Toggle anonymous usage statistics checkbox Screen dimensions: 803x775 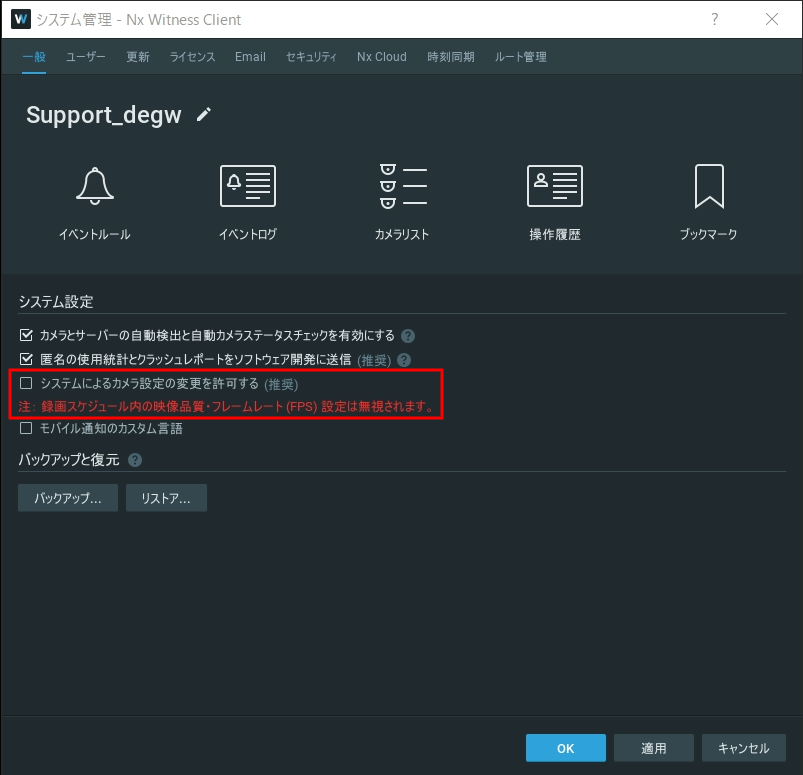pyautogui.click(x=26, y=359)
